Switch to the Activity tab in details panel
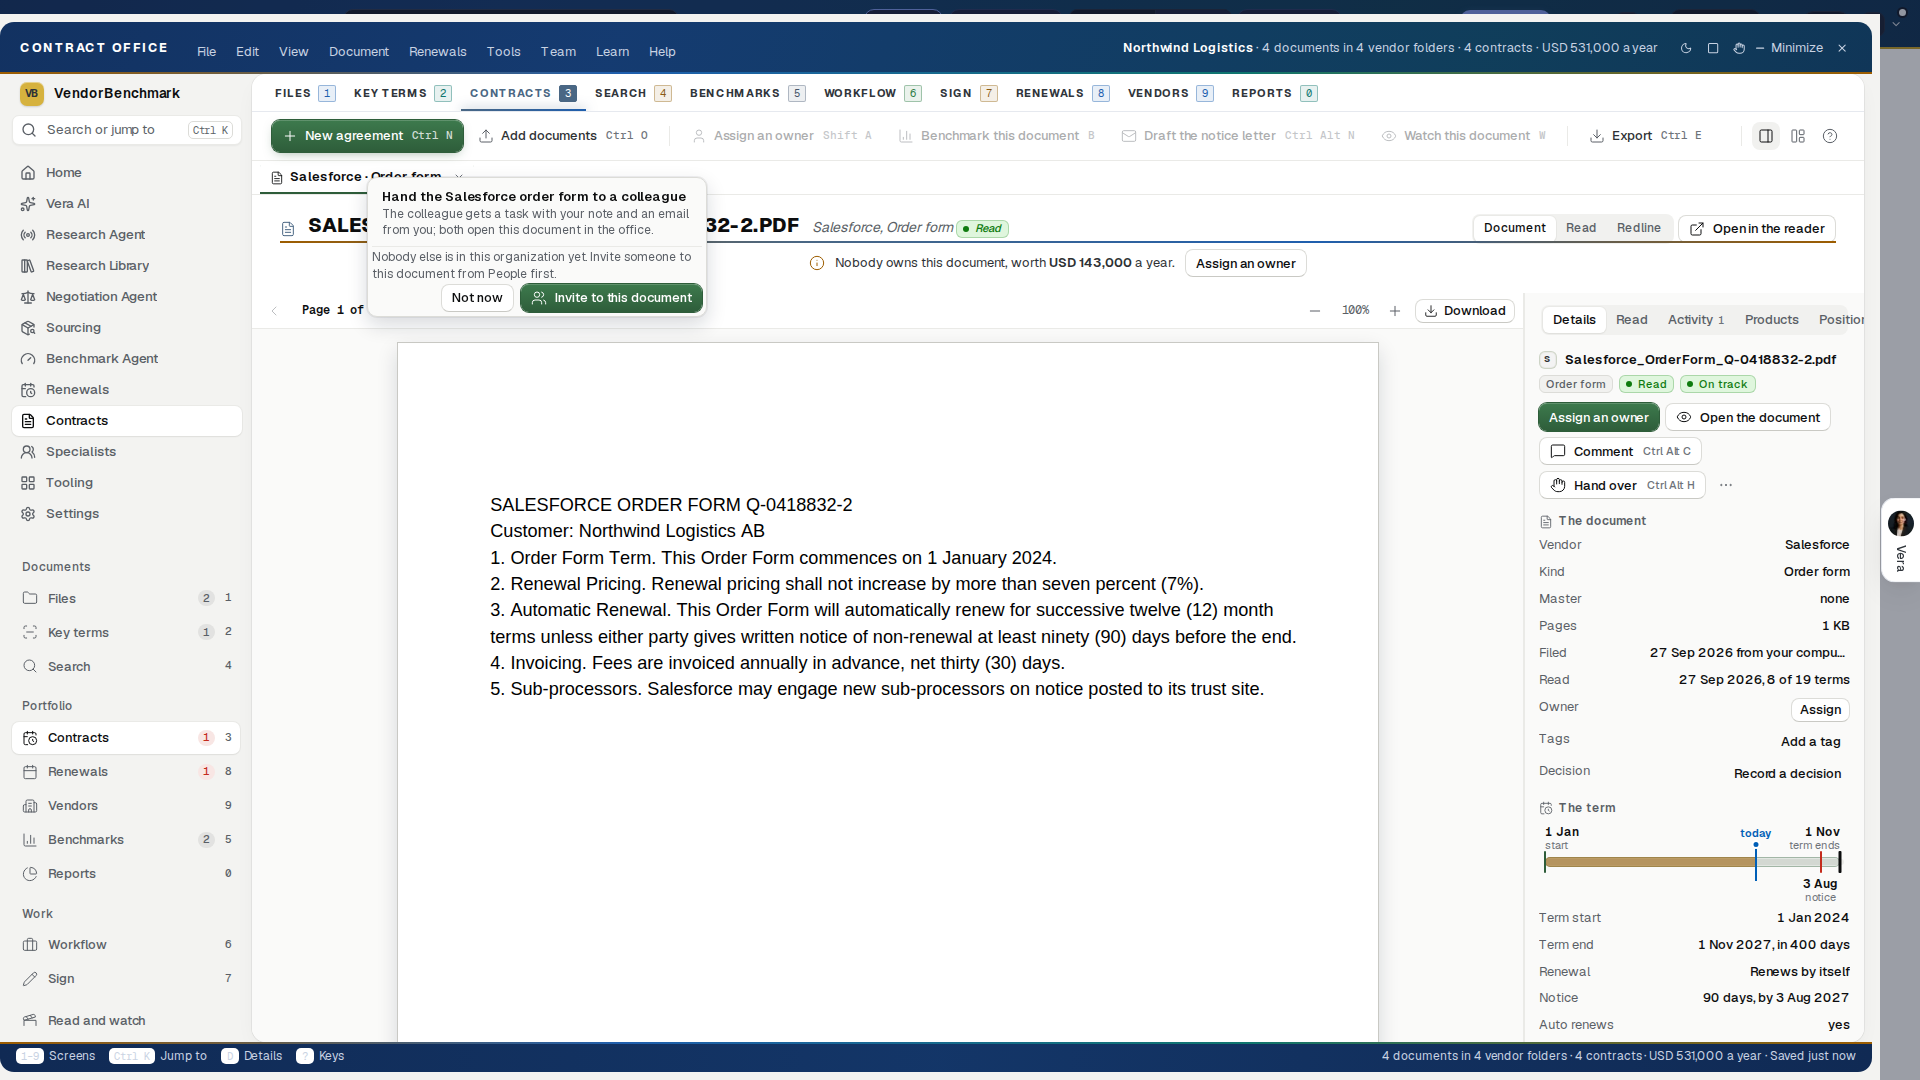The height and width of the screenshot is (1080, 1920). [1696, 320]
